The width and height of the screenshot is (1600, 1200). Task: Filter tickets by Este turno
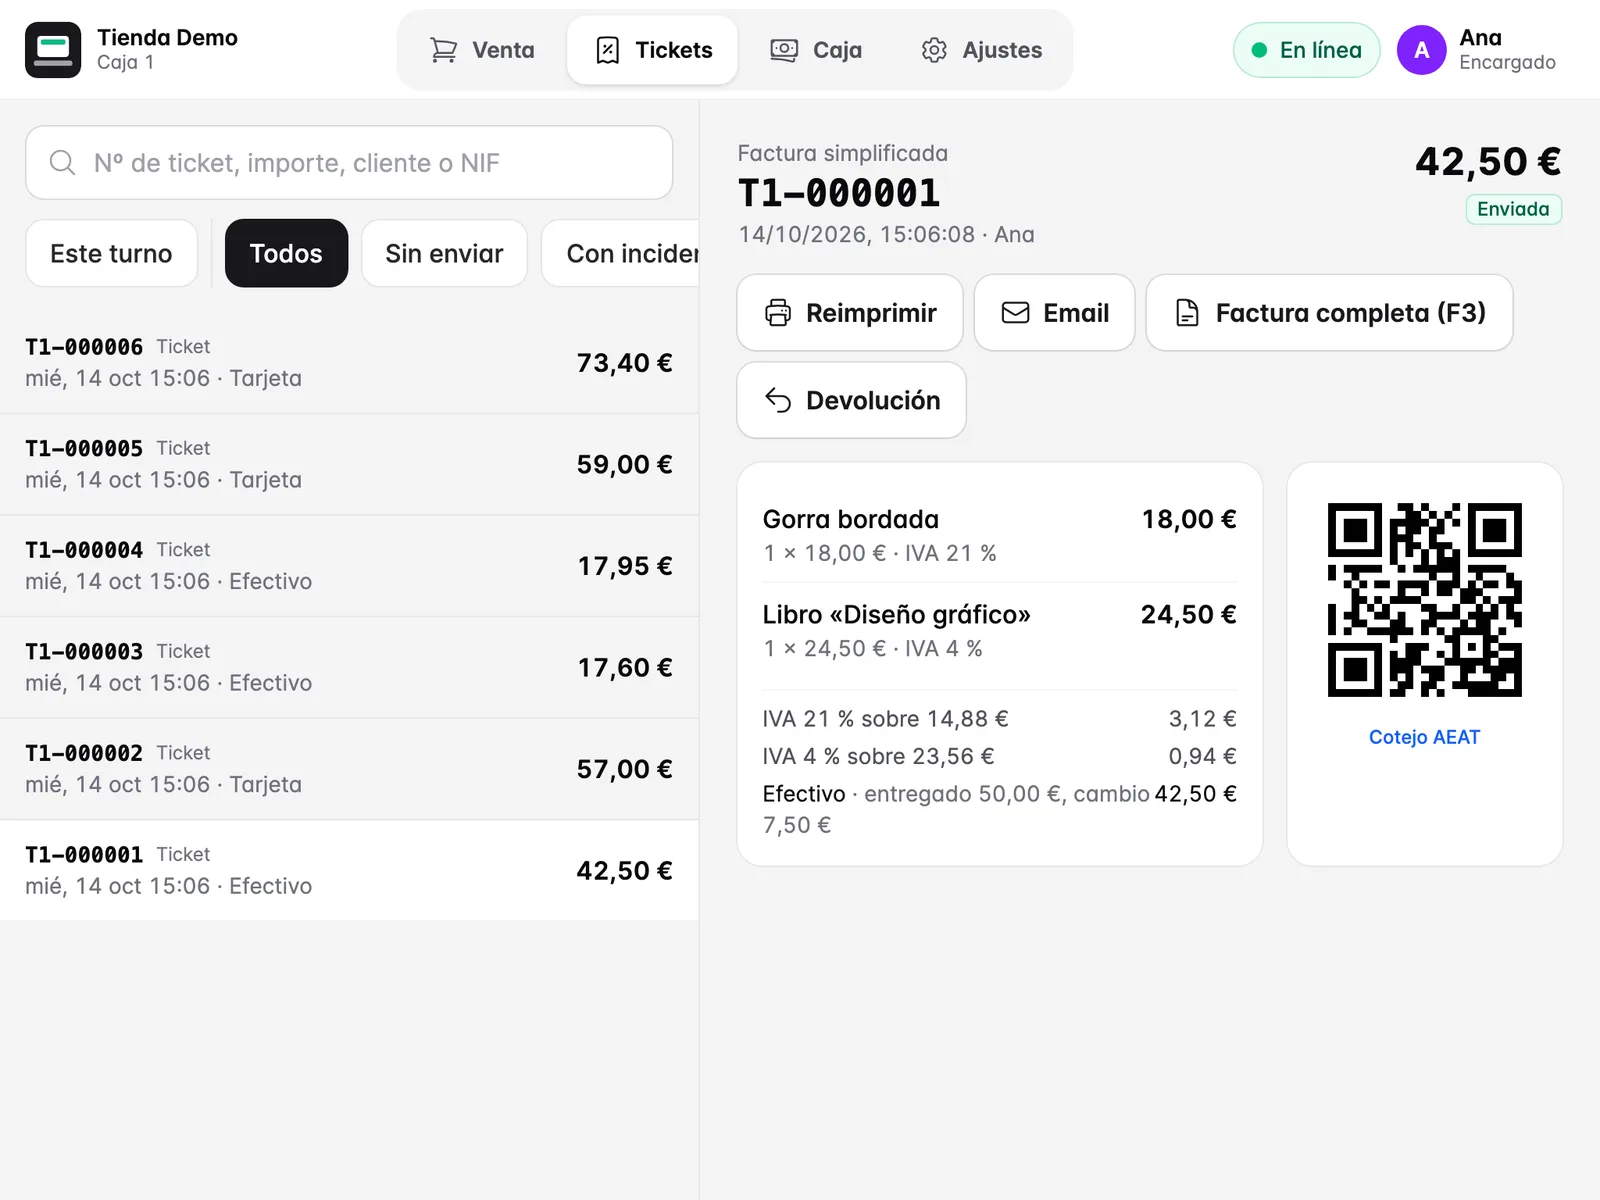click(x=111, y=253)
